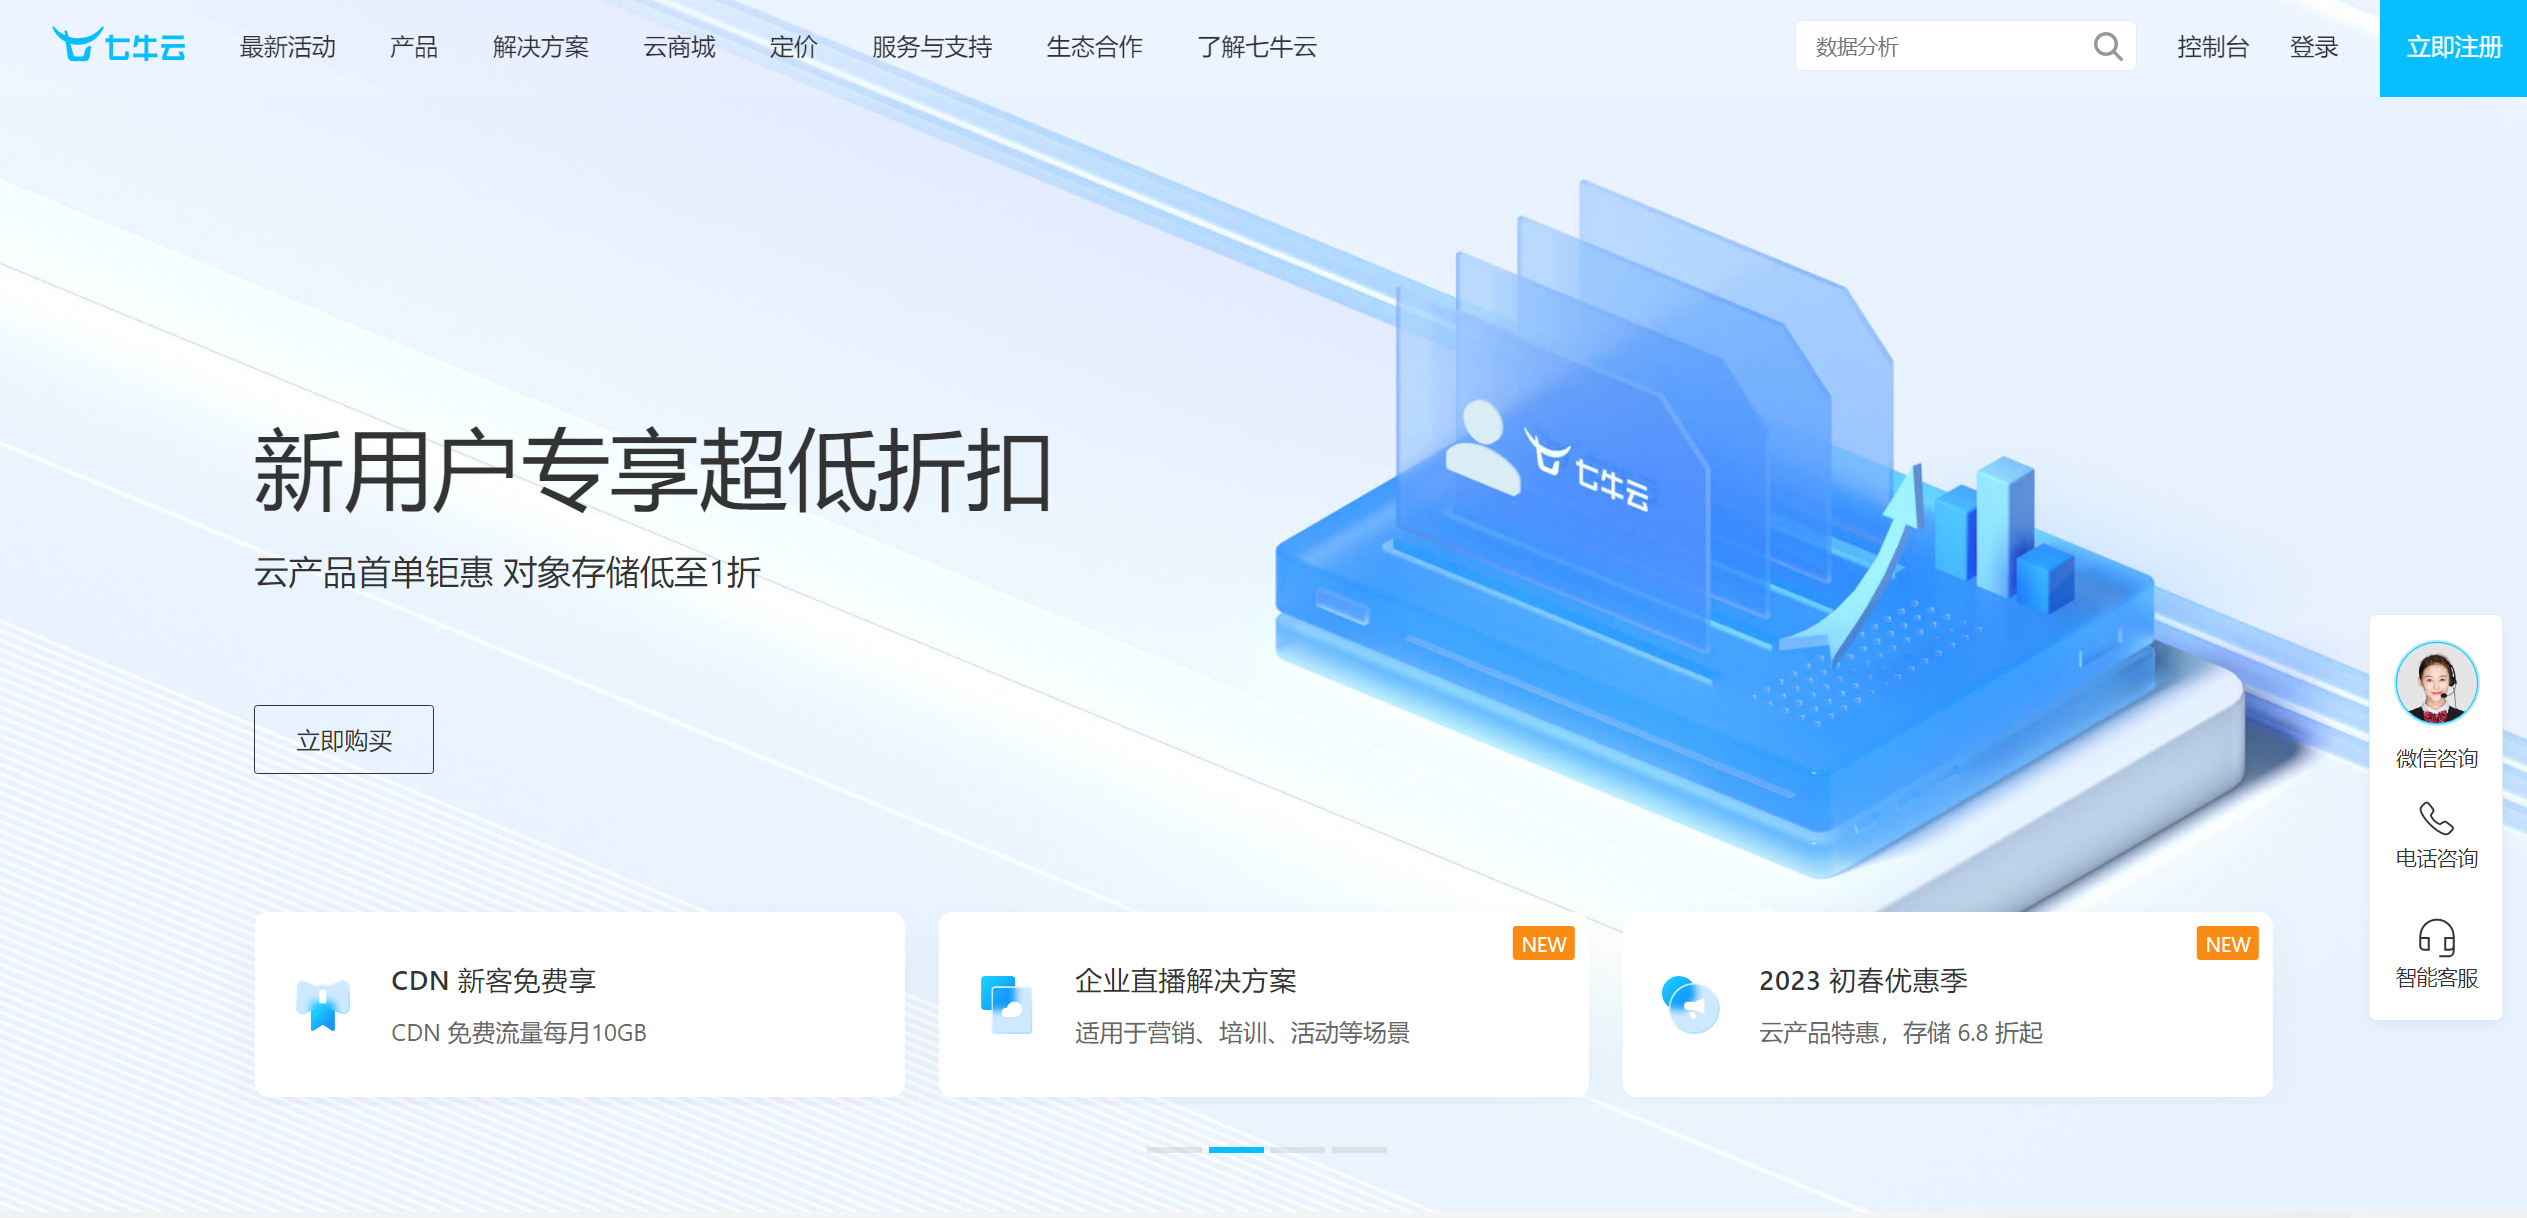
Task: Click the search magnifier icon
Action: (2107, 46)
